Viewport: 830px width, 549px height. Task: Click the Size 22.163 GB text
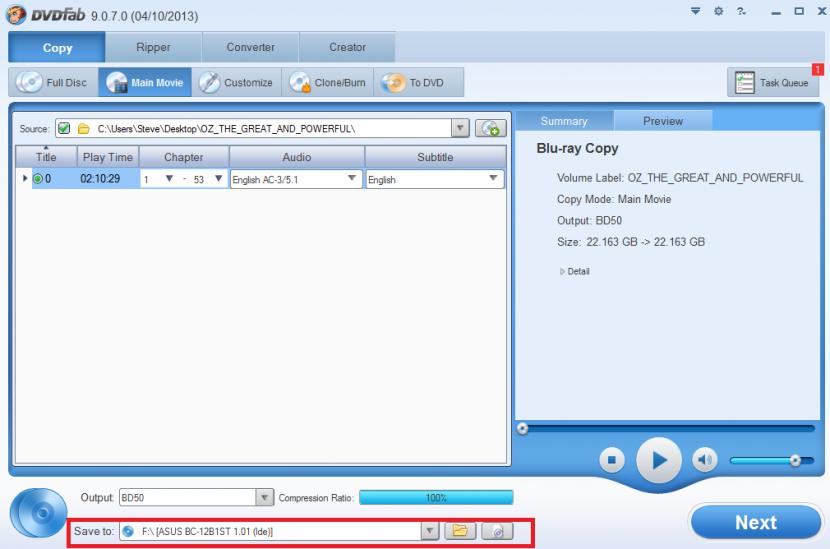[x=631, y=242]
